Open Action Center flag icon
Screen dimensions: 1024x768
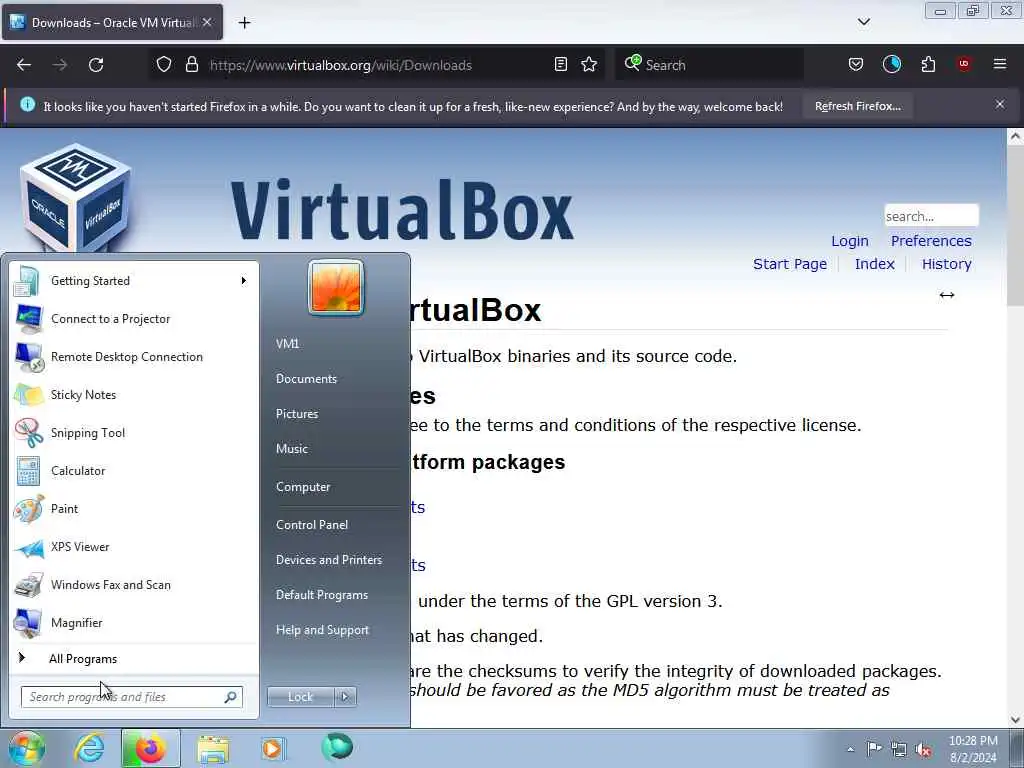(x=874, y=748)
